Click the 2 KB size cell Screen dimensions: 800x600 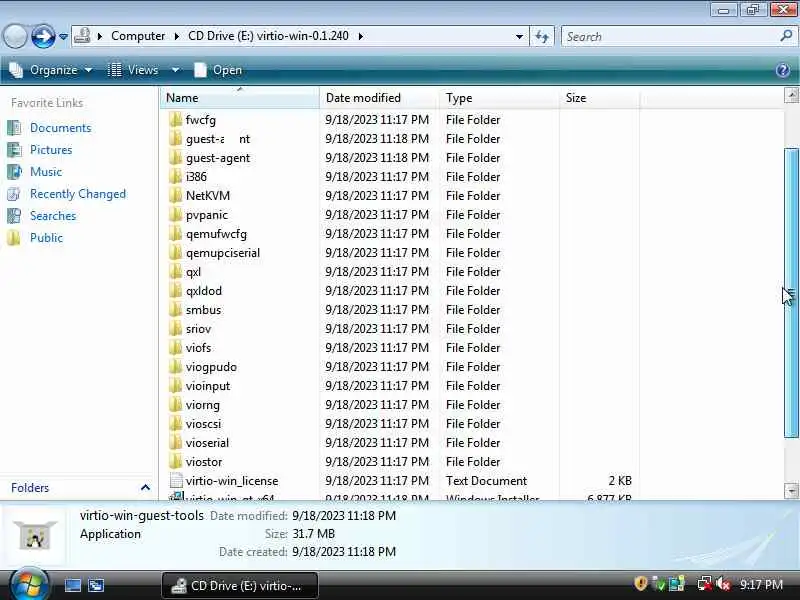pyautogui.click(x=620, y=481)
